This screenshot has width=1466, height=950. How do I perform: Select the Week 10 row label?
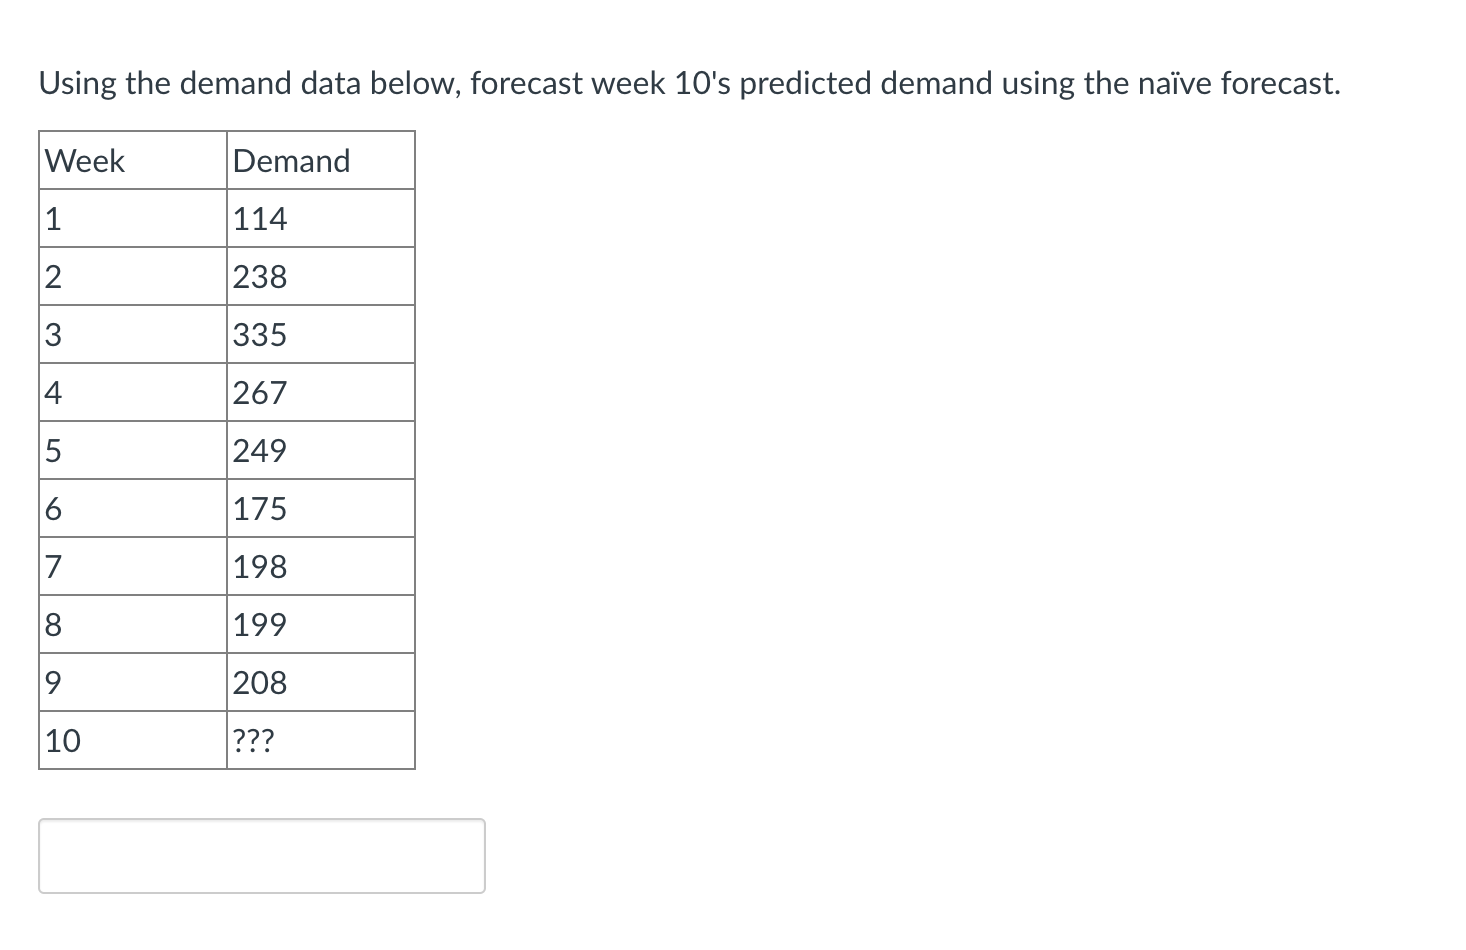coord(130,740)
